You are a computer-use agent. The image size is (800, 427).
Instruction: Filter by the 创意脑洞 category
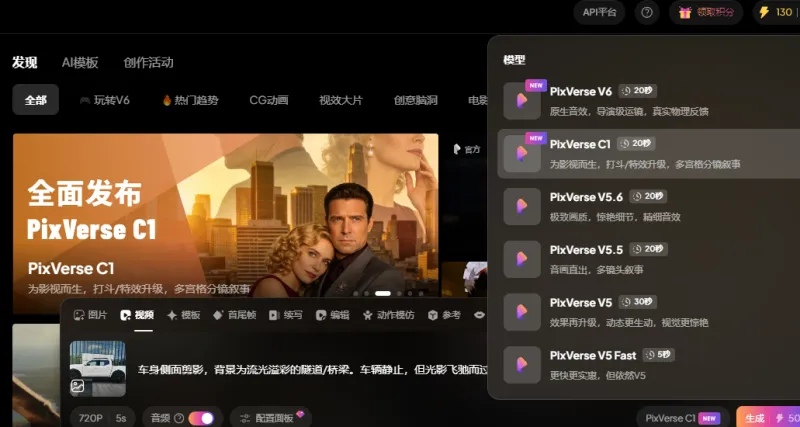coord(415,100)
